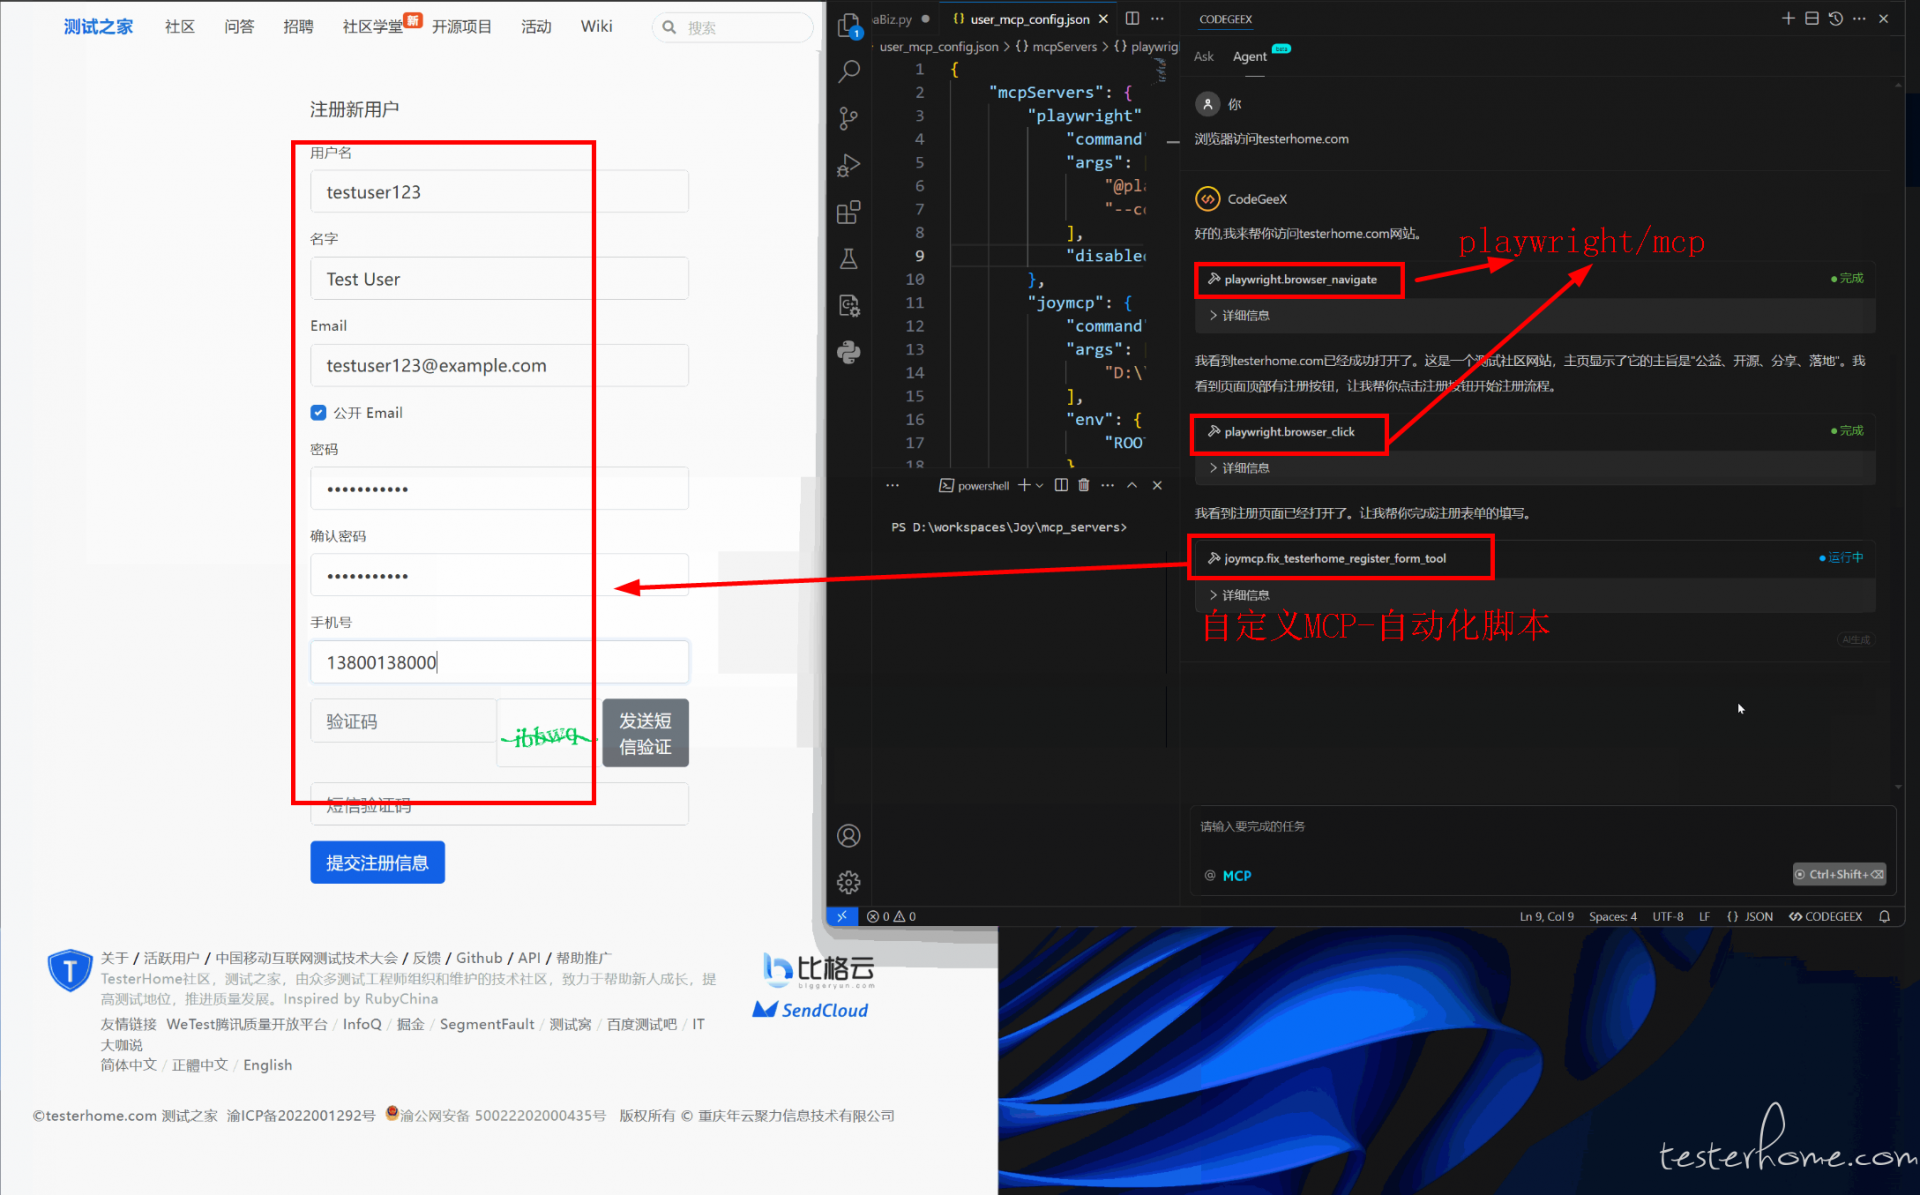Image resolution: width=1920 pixels, height=1195 pixels.
Task: Click the CODEGEEX status bar item
Action: point(1825,916)
